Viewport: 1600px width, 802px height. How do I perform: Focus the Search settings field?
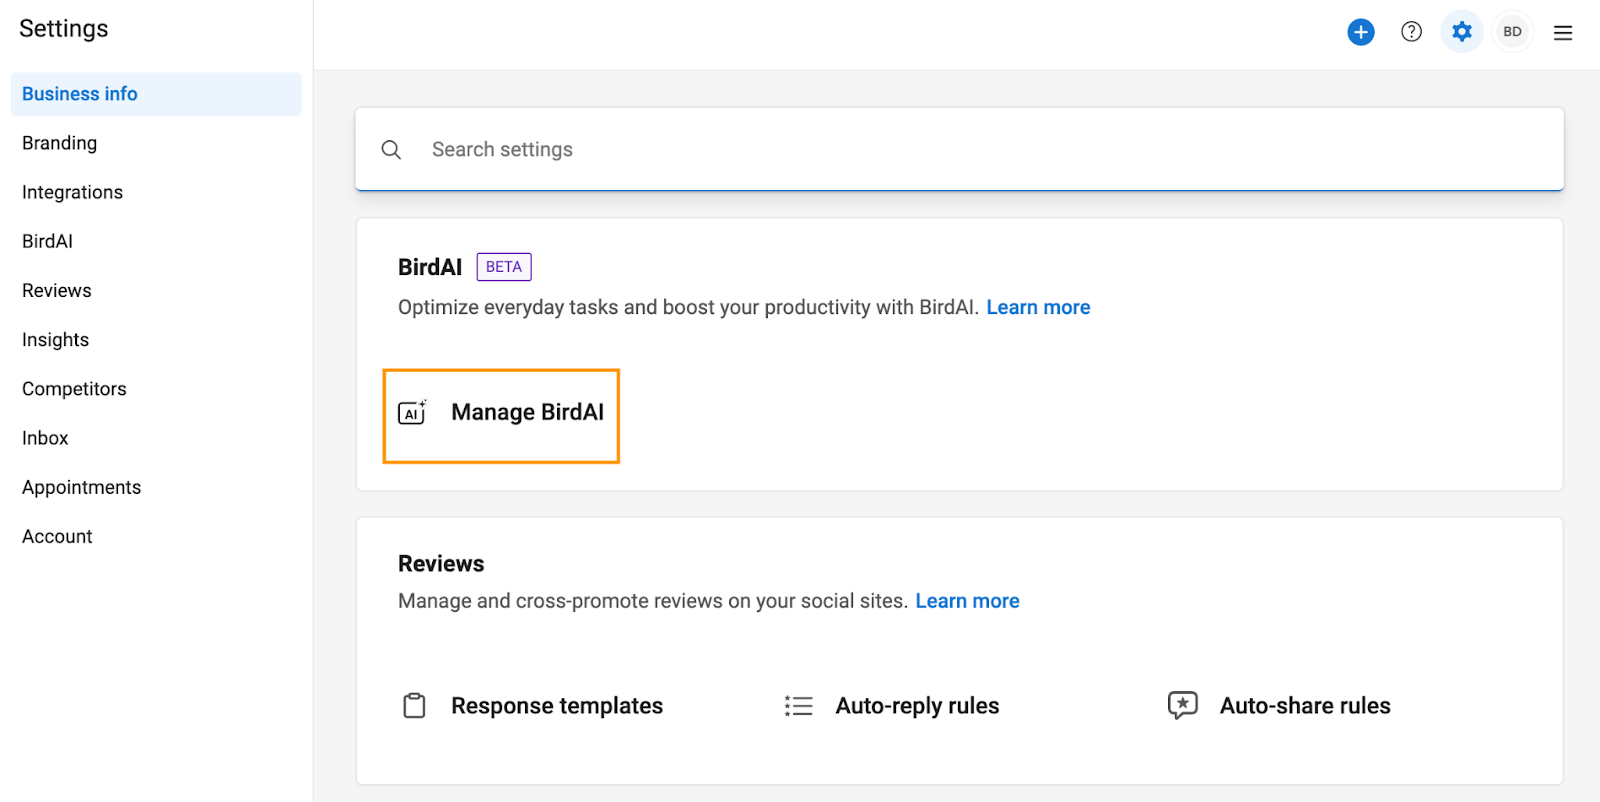click(959, 149)
